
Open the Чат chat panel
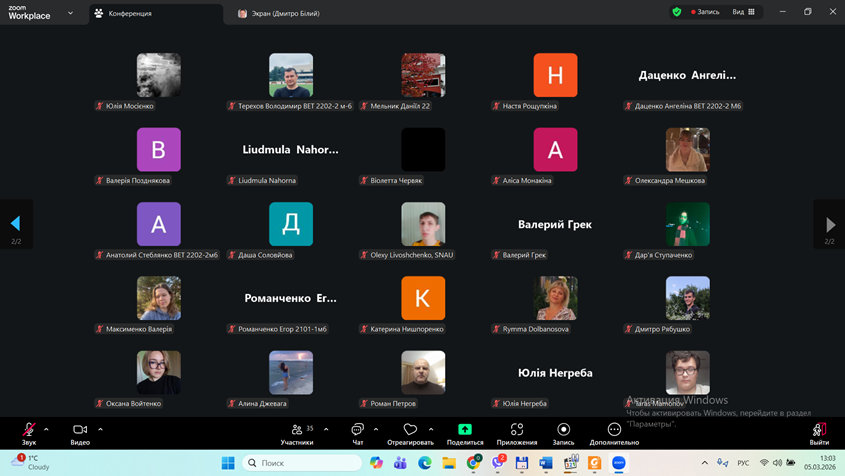(357, 430)
